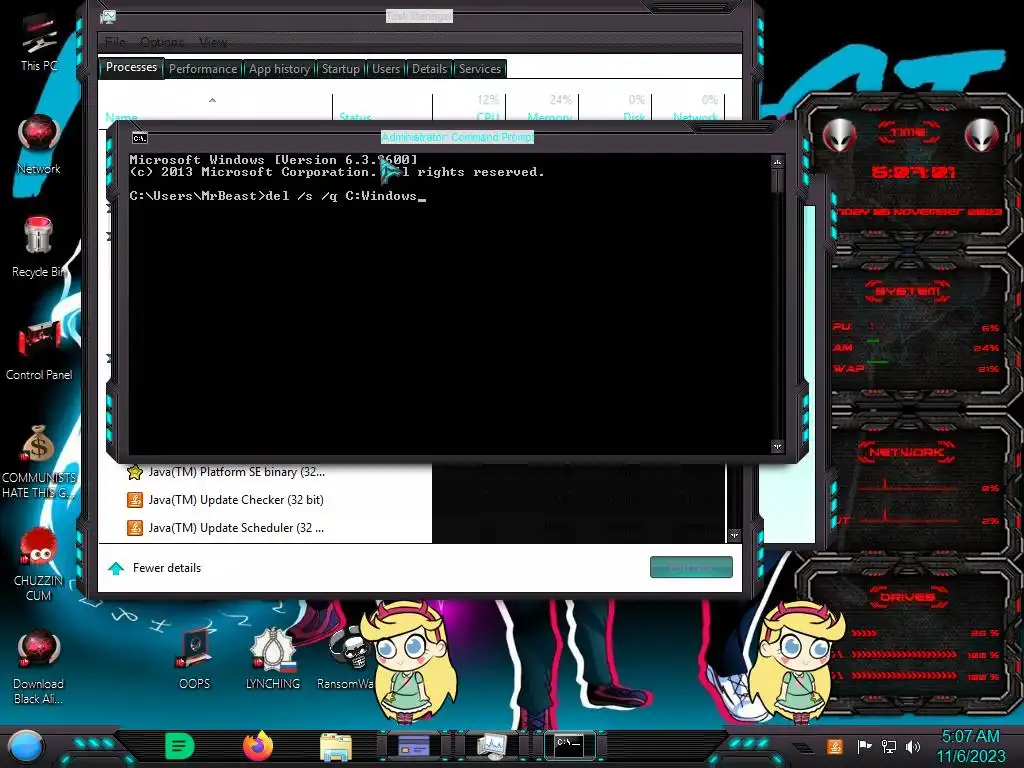This screenshot has height=768, width=1024.
Task: Click the TIME gadget header
Action: (908, 132)
